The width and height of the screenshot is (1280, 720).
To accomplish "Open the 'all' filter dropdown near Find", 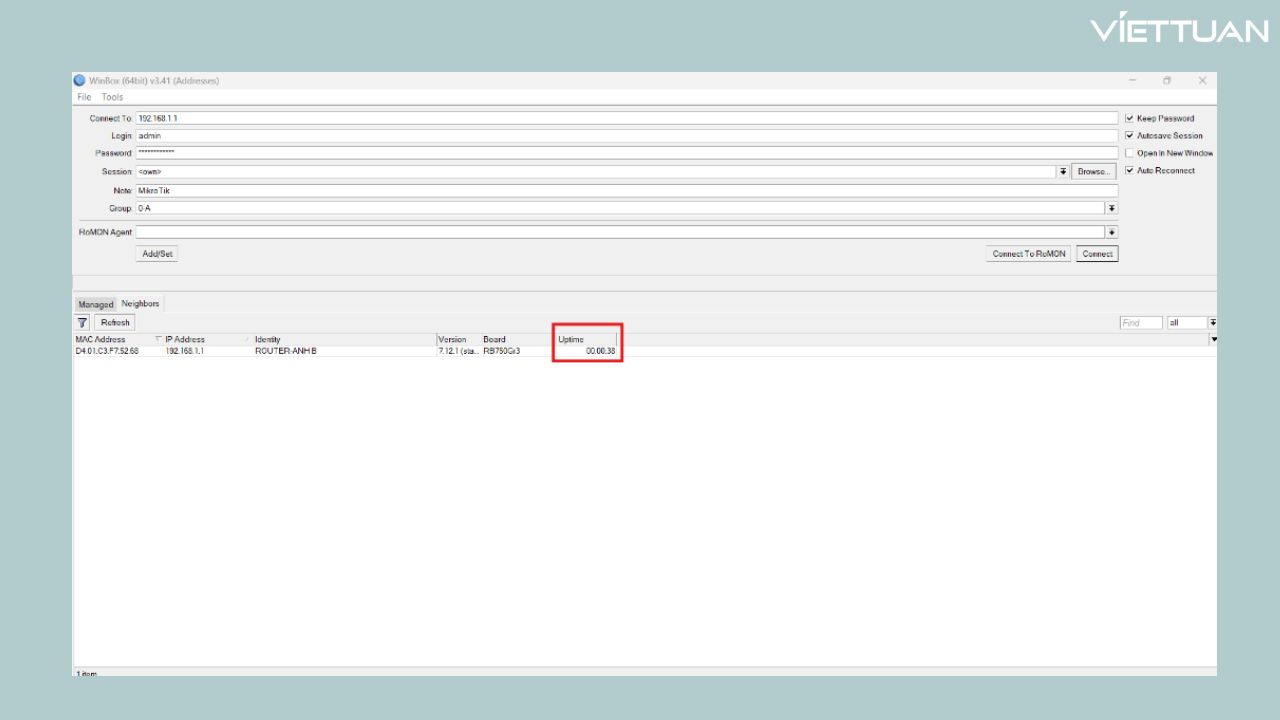I will pyautogui.click(x=1212, y=323).
